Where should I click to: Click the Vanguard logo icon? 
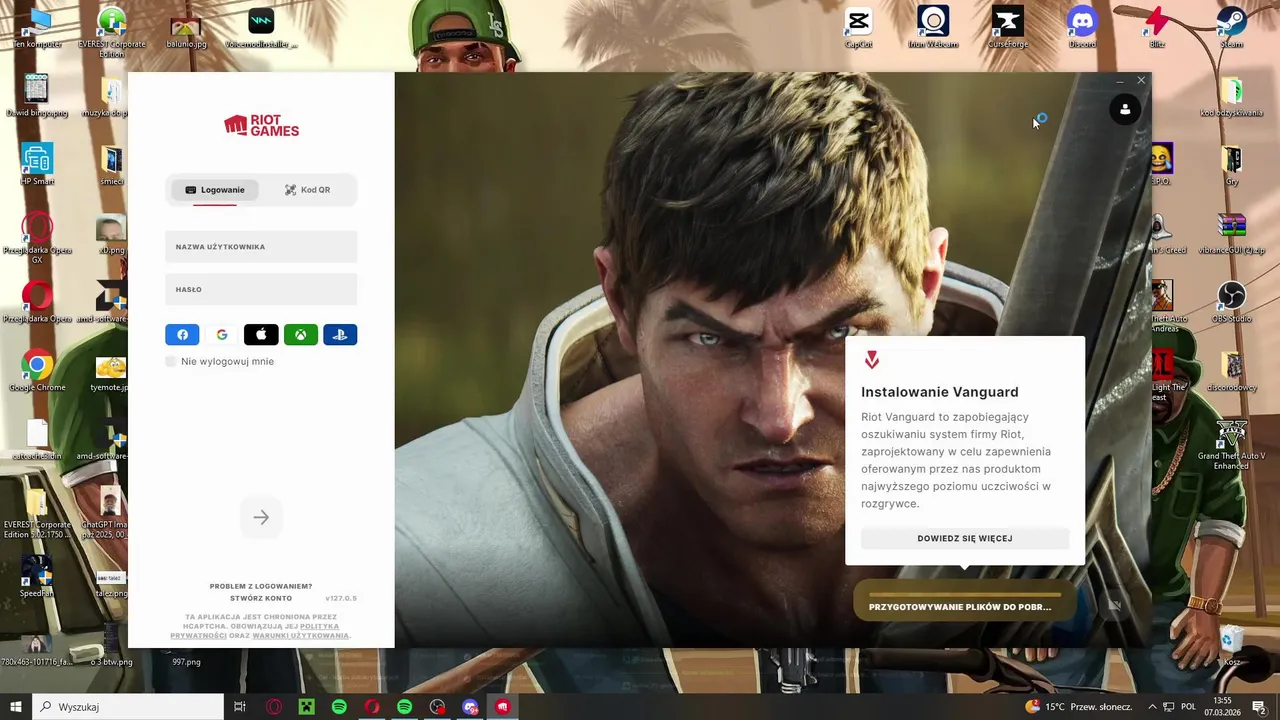[872, 360]
